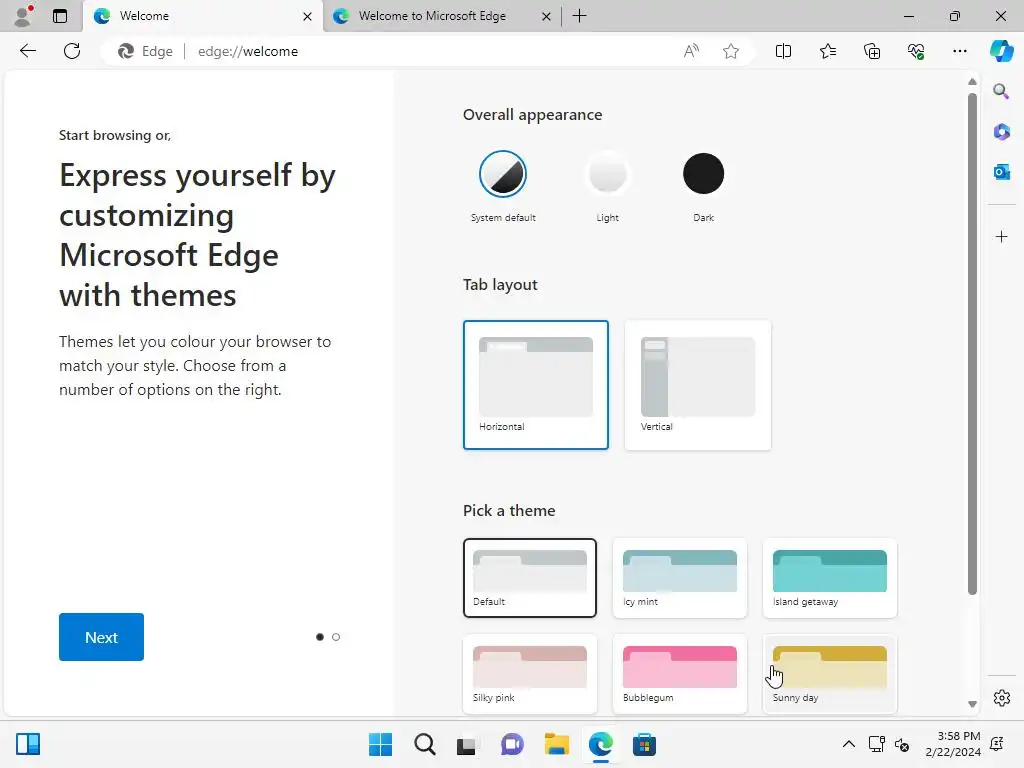Go to second page indicator dot
This screenshot has width=1024, height=768.
point(336,637)
